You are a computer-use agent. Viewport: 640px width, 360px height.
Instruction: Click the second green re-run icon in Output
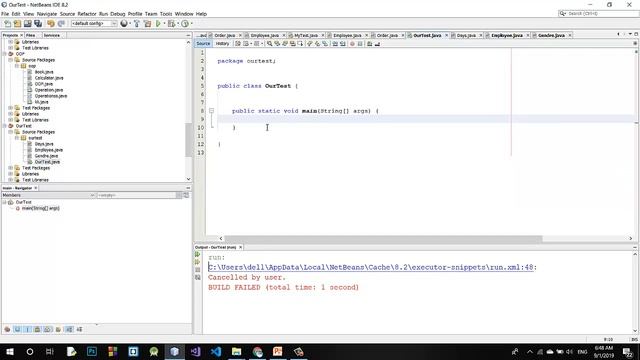(x=198, y=262)
